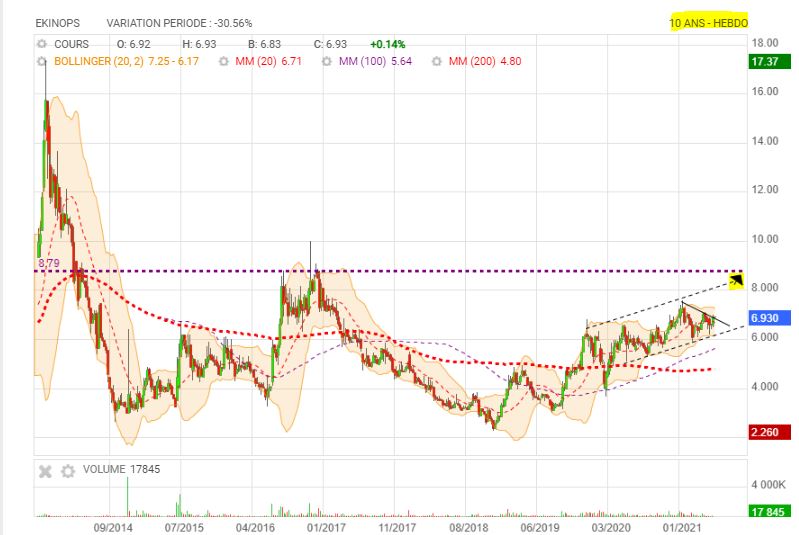Click the 11/2017 date axis label

point(397,528)
